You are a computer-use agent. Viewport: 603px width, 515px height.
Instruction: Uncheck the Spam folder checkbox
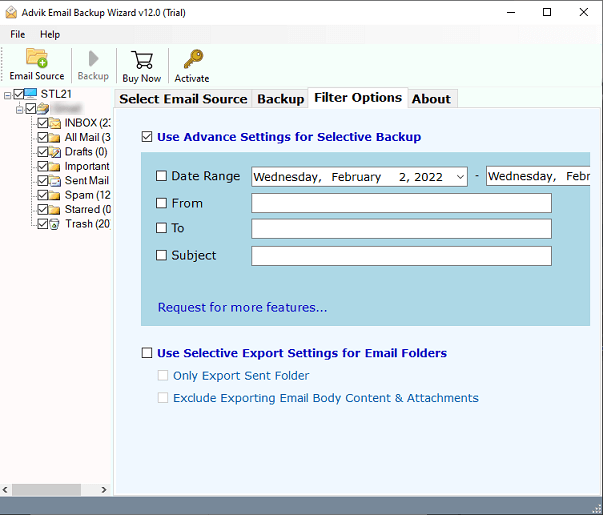(43, 195)
